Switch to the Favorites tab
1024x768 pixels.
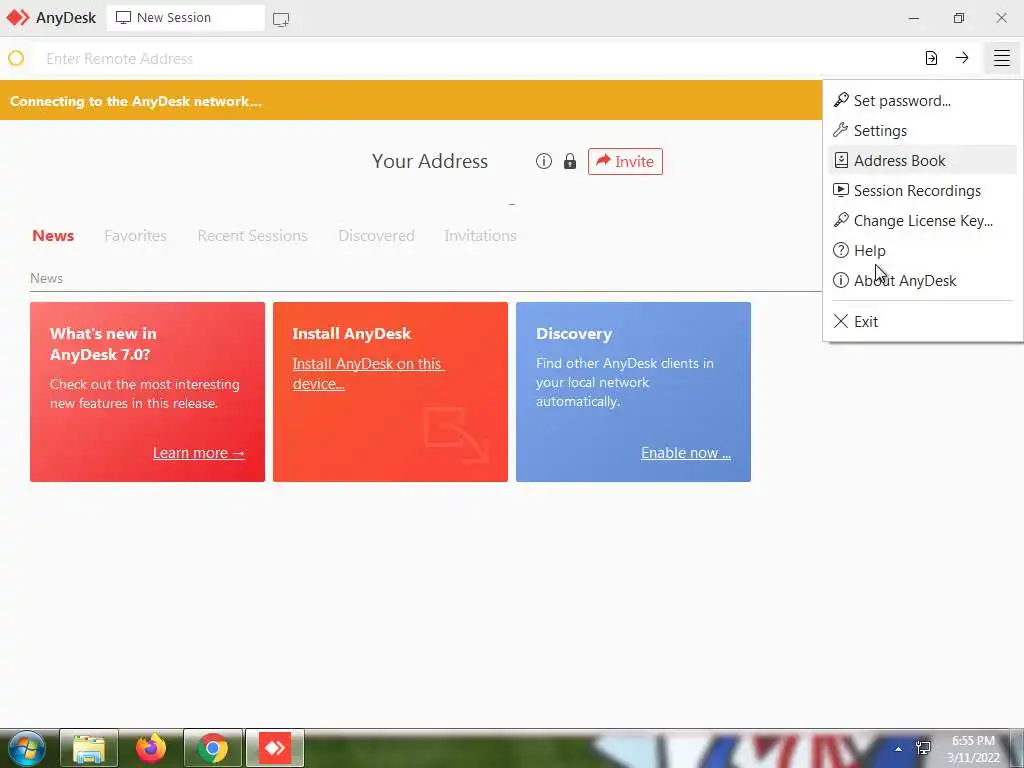[x=135, y=236]
